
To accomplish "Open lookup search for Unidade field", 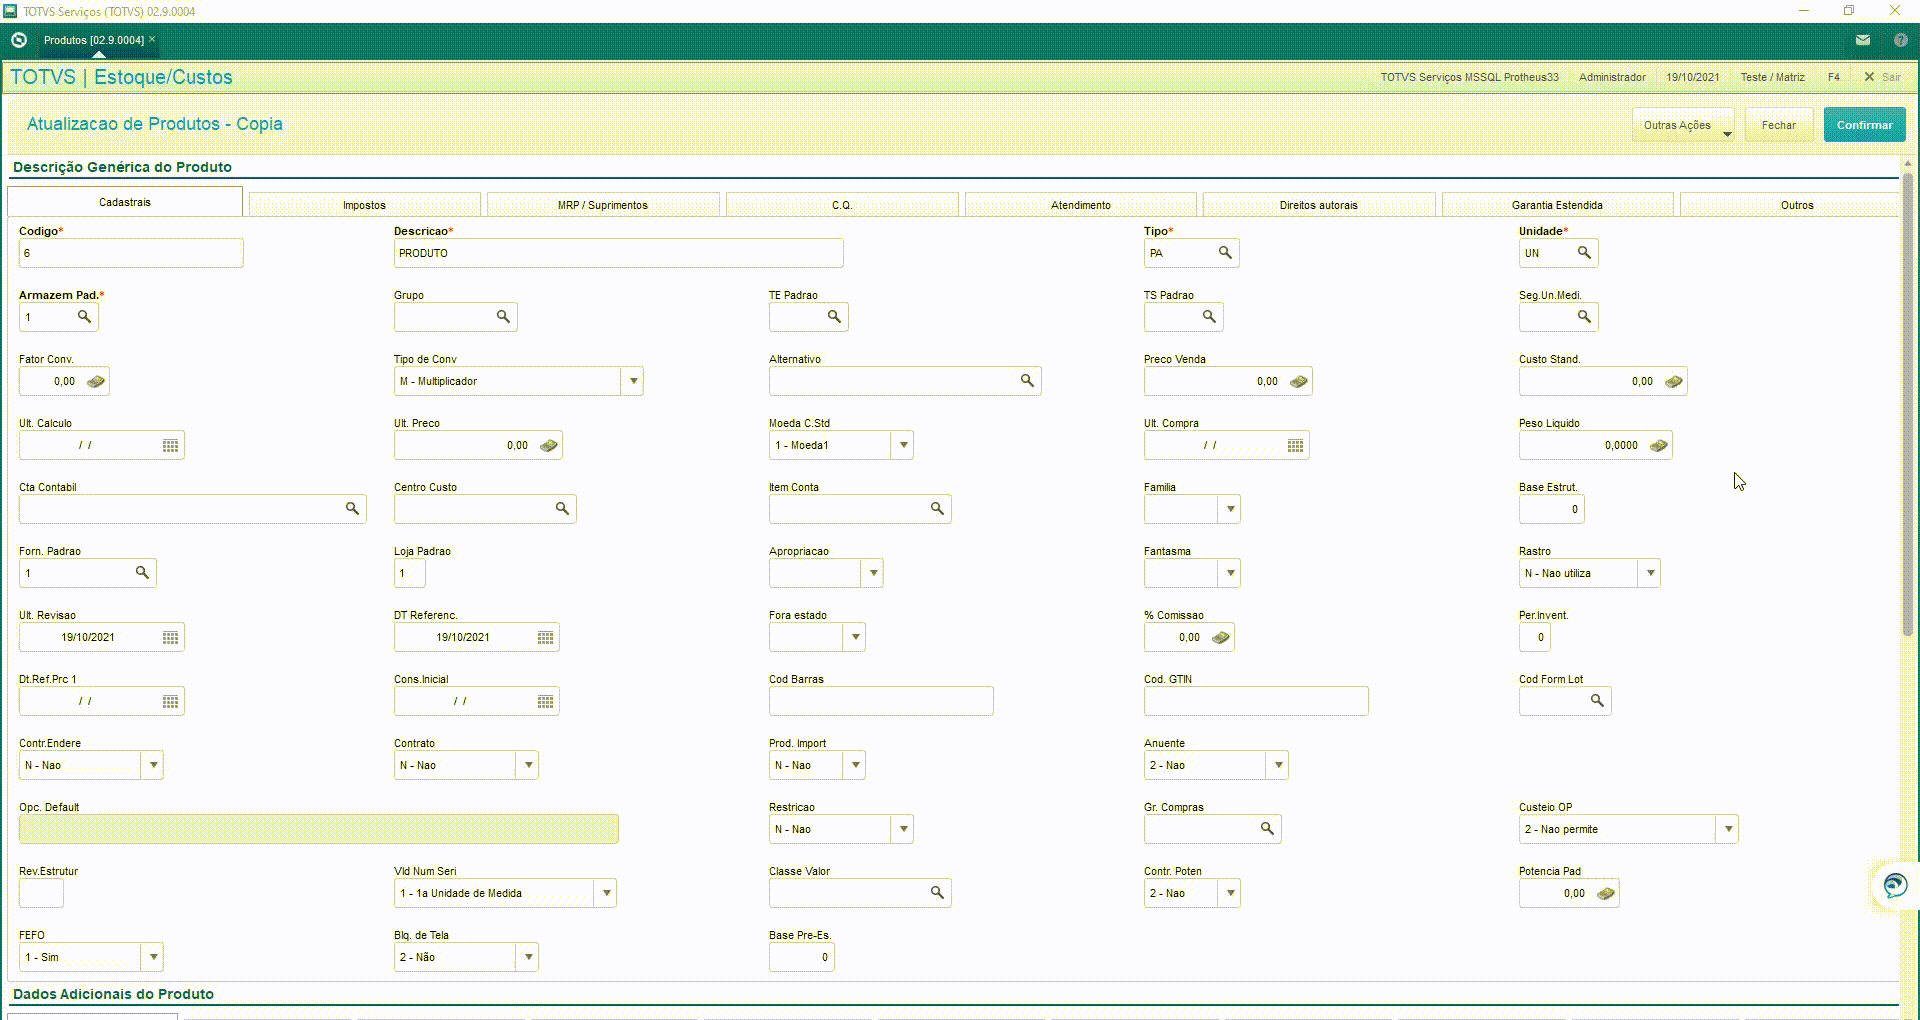I will click(1584, 253).
